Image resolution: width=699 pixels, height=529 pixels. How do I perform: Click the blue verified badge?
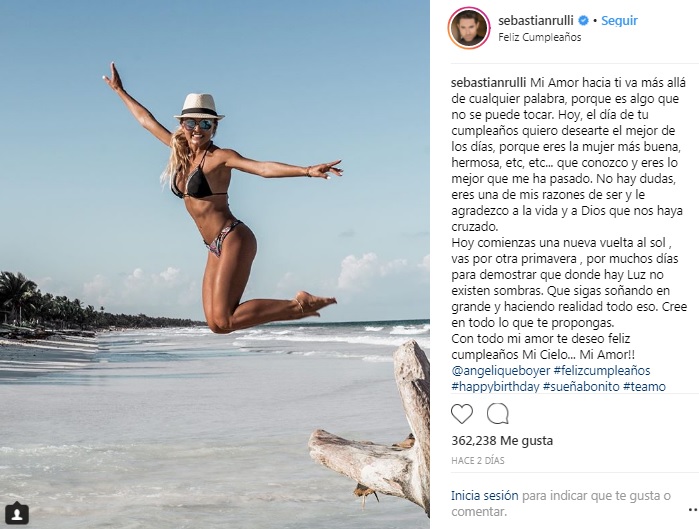pos(583,21)
